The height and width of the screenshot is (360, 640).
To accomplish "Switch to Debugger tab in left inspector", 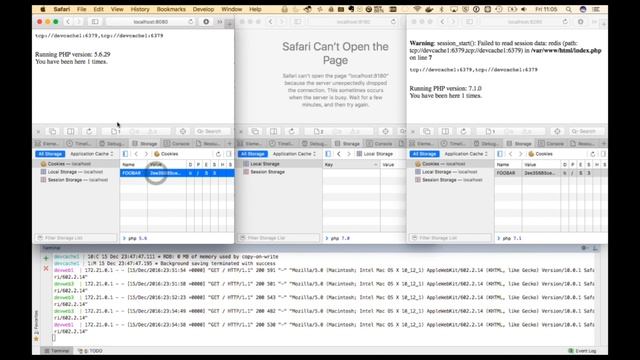I will click(112, 144).
